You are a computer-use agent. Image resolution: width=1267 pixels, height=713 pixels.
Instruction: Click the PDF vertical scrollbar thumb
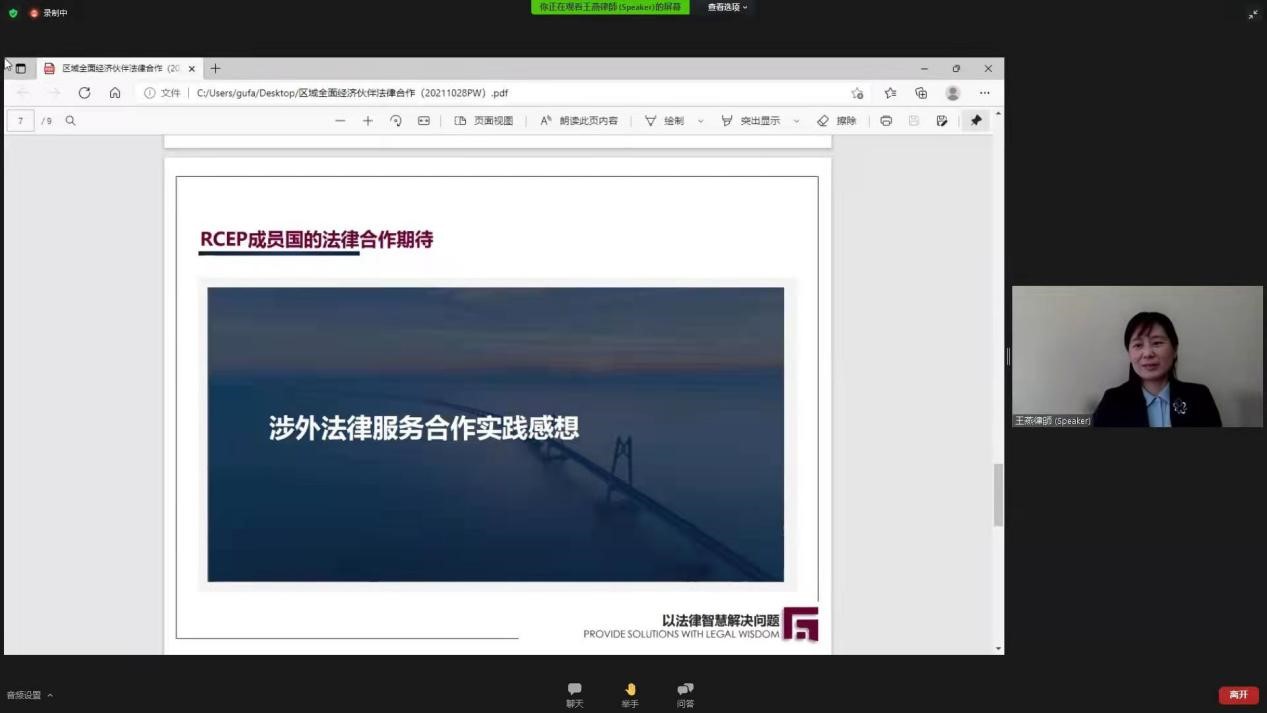point(998,495)
